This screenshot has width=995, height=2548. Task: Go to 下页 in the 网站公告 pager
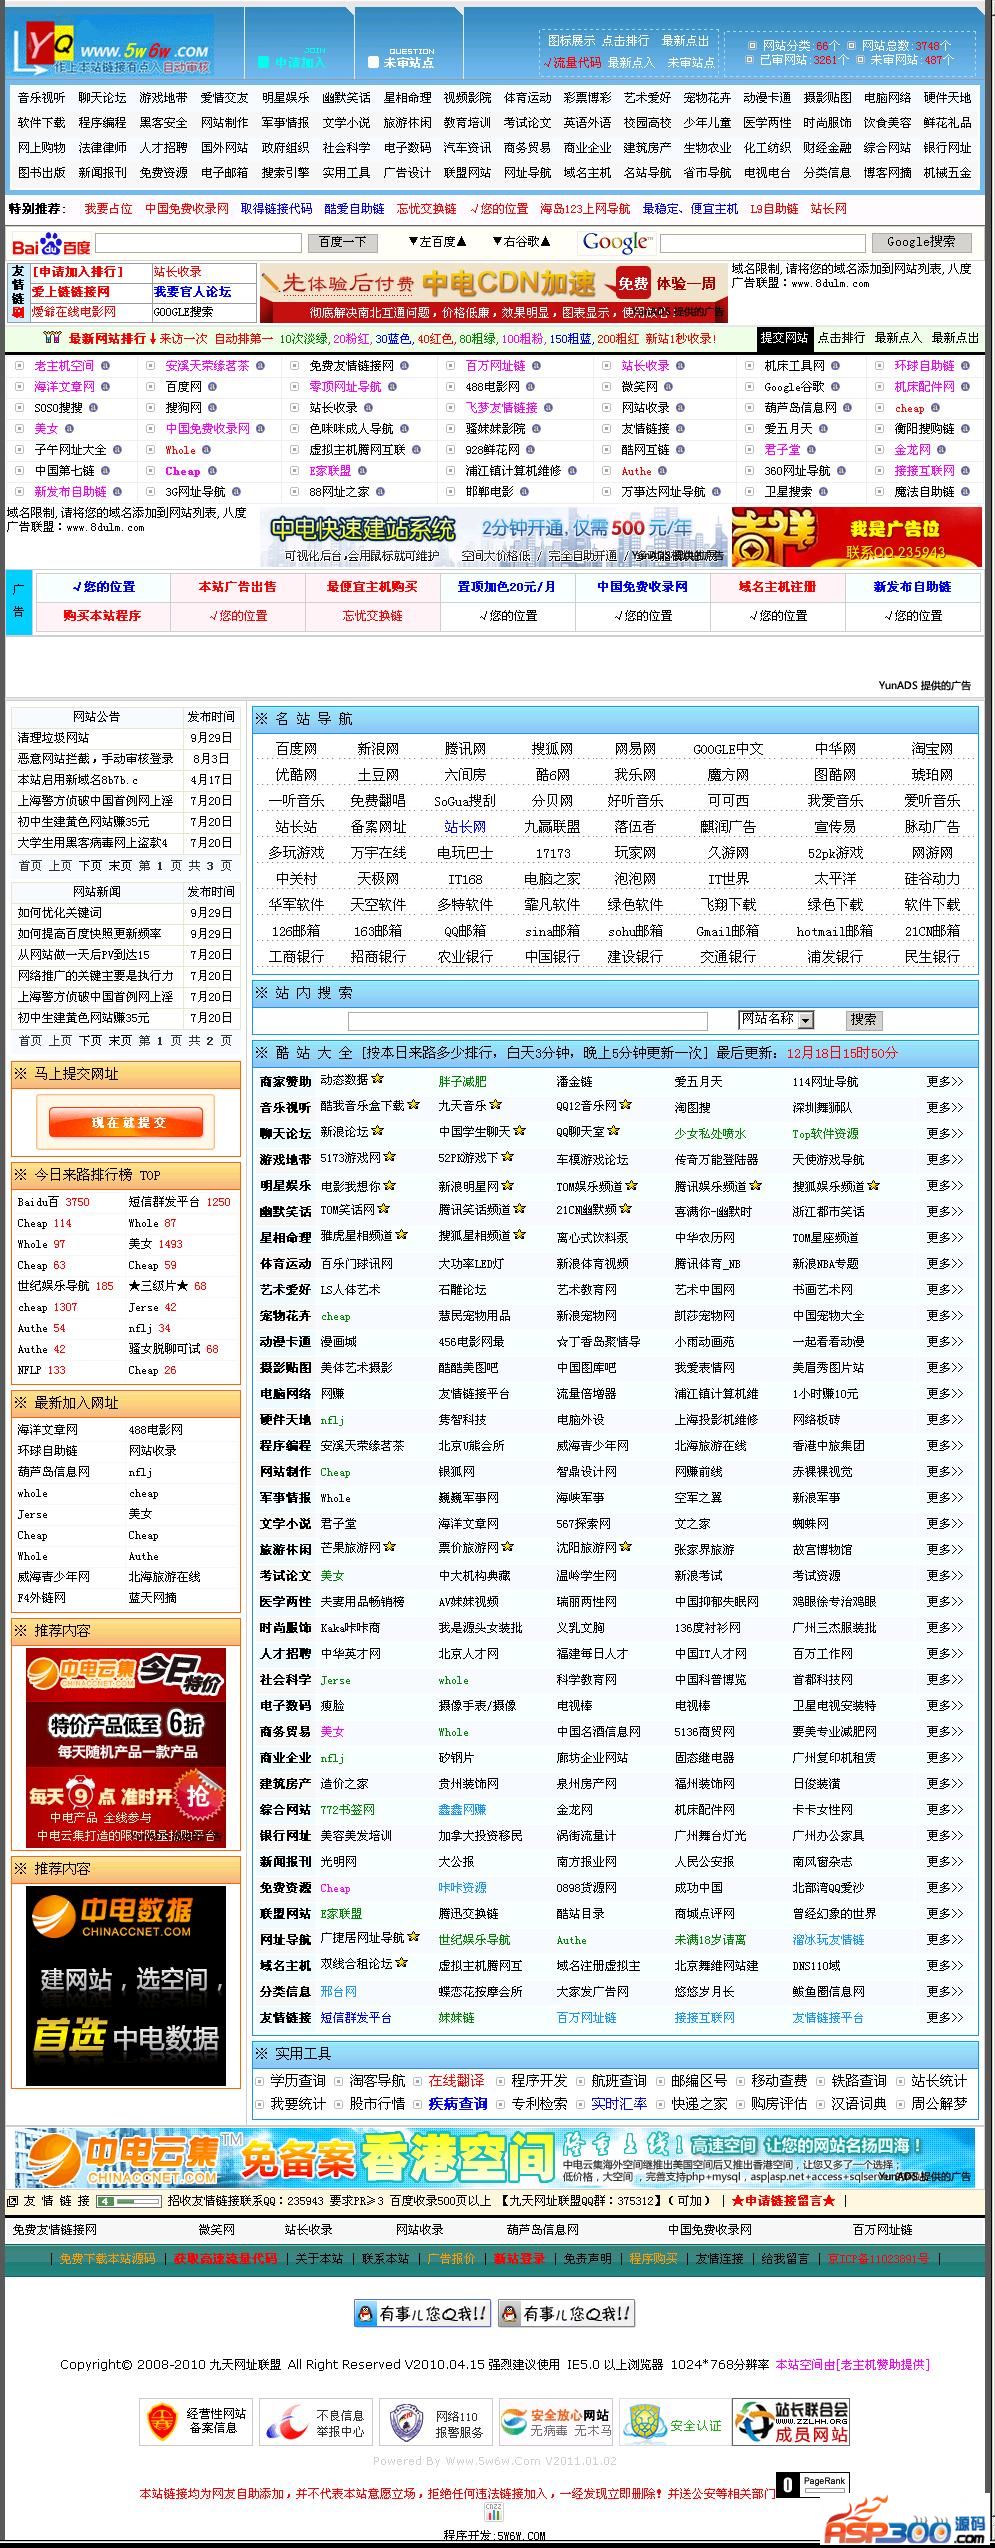[x=90, y=865]
